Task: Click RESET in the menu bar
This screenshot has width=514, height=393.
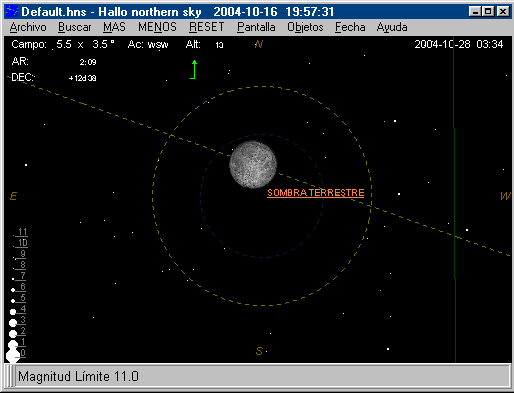Action: pyautogui.click(x=207, y=27)
